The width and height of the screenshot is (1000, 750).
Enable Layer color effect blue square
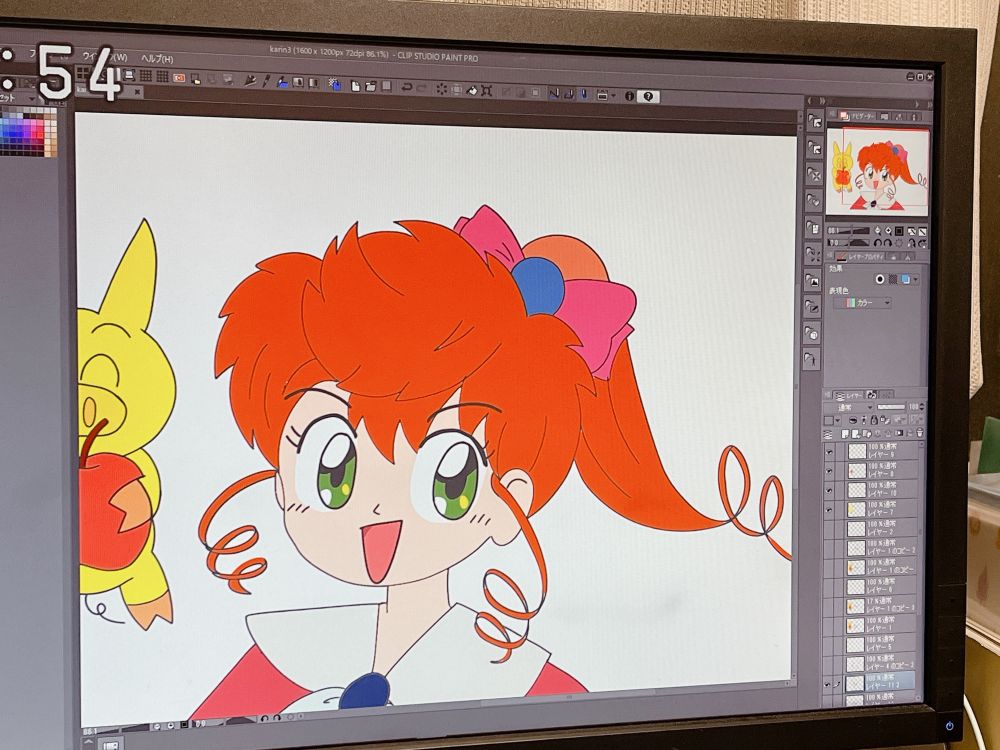(x=905, y=279)
